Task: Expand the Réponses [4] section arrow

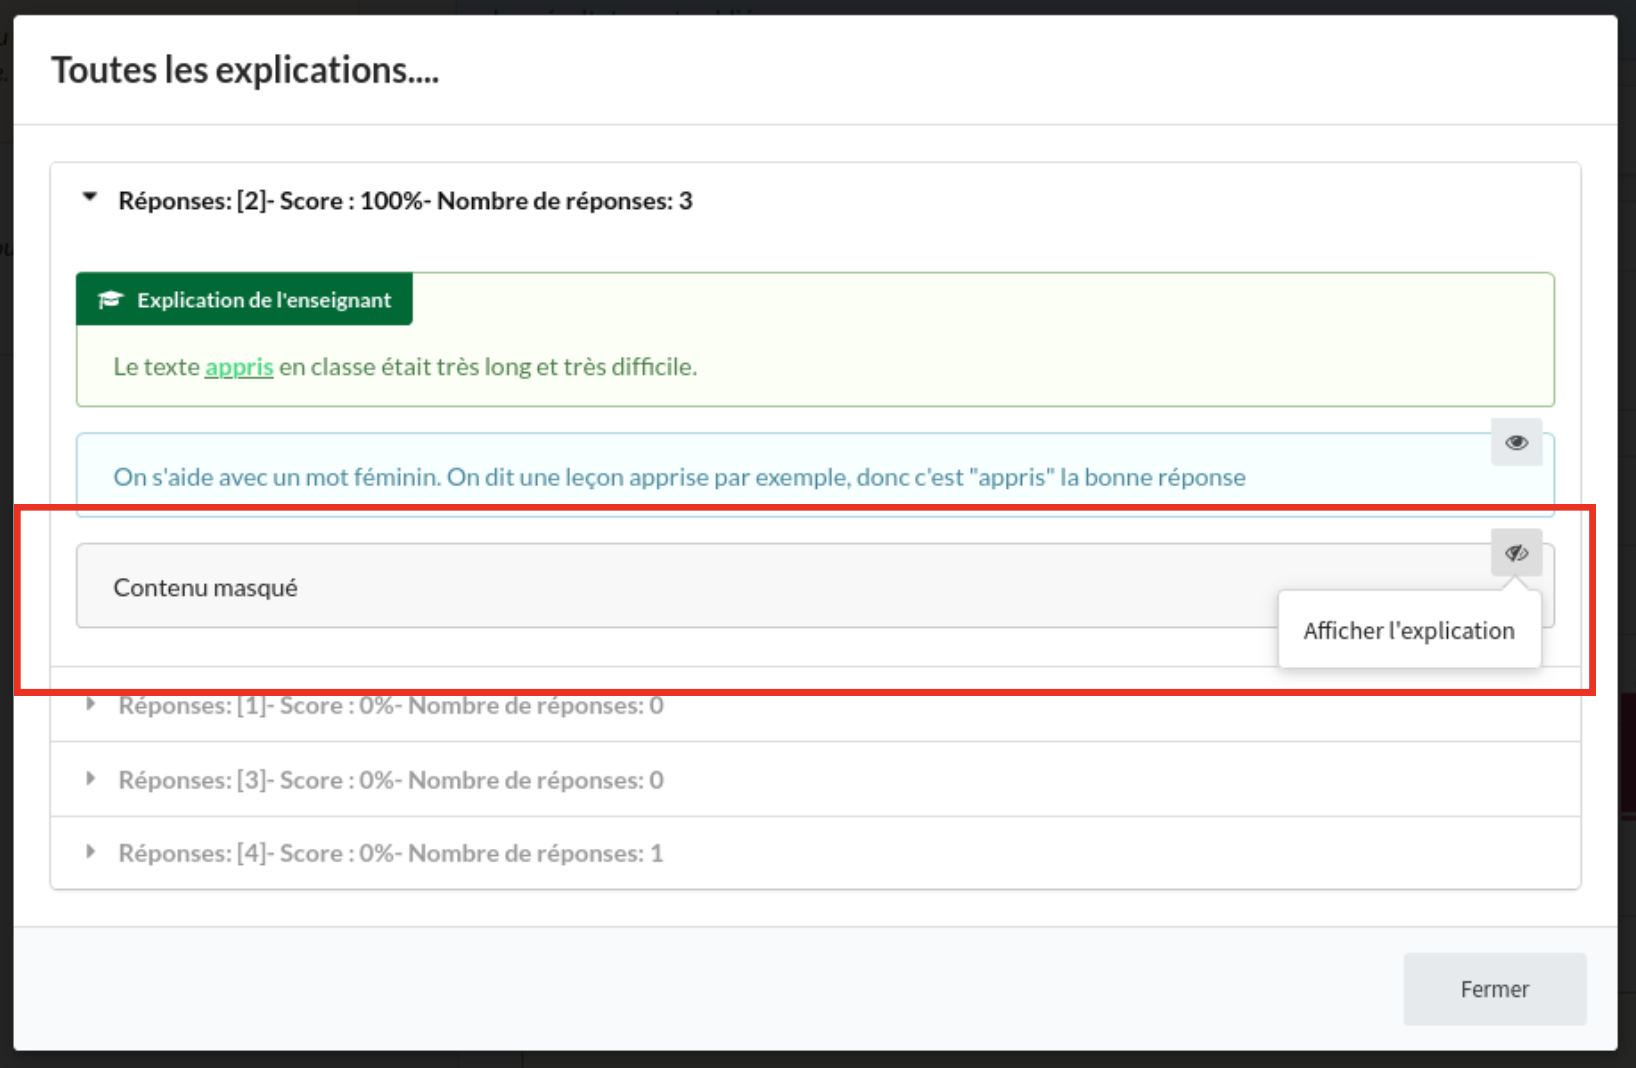Action: coord(90,852)
